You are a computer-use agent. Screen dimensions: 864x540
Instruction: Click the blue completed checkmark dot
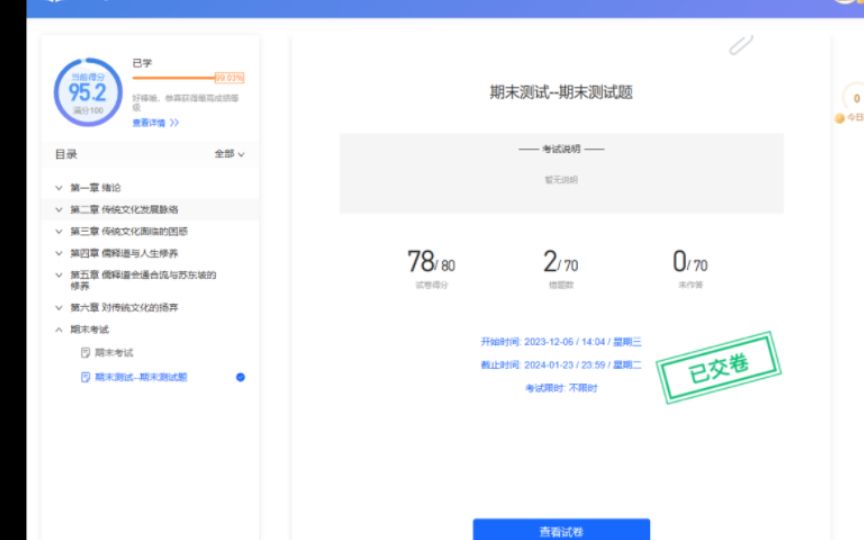point(240,377)
